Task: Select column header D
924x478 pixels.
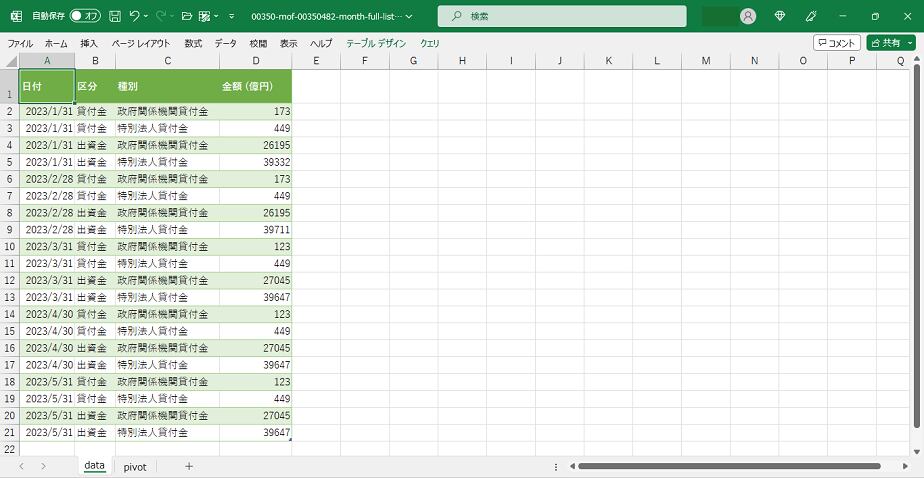Action: [x=255, y=61]
